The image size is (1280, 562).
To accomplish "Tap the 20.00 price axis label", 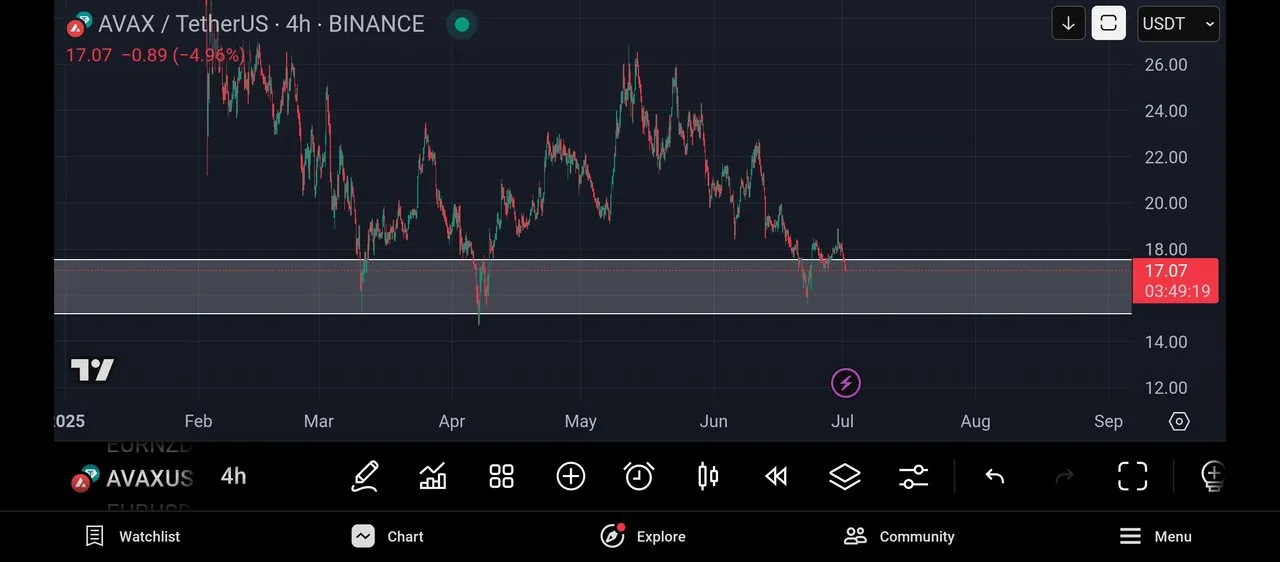I will click(1166, 203).
